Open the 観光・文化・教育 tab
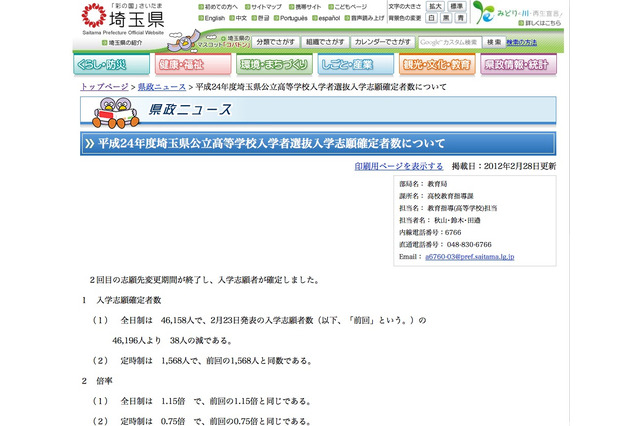Screen dimensions: 640x426 437,64
